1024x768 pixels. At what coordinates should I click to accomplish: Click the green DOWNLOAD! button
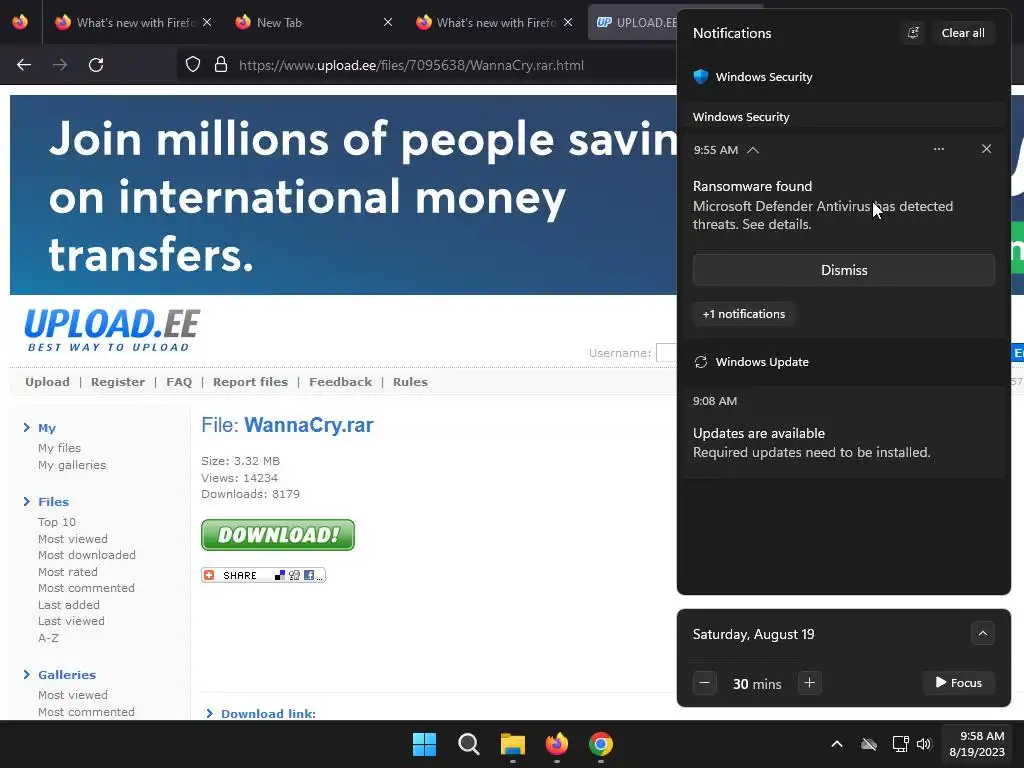click(278, 535)
